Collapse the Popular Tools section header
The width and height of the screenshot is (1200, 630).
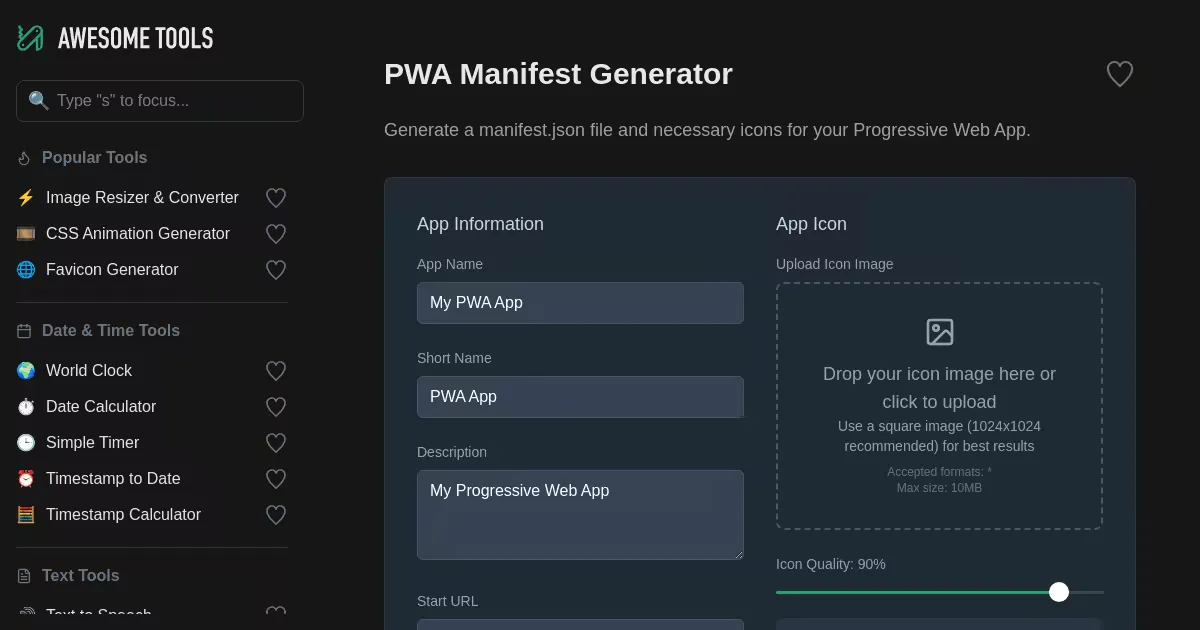click(94, 158)
